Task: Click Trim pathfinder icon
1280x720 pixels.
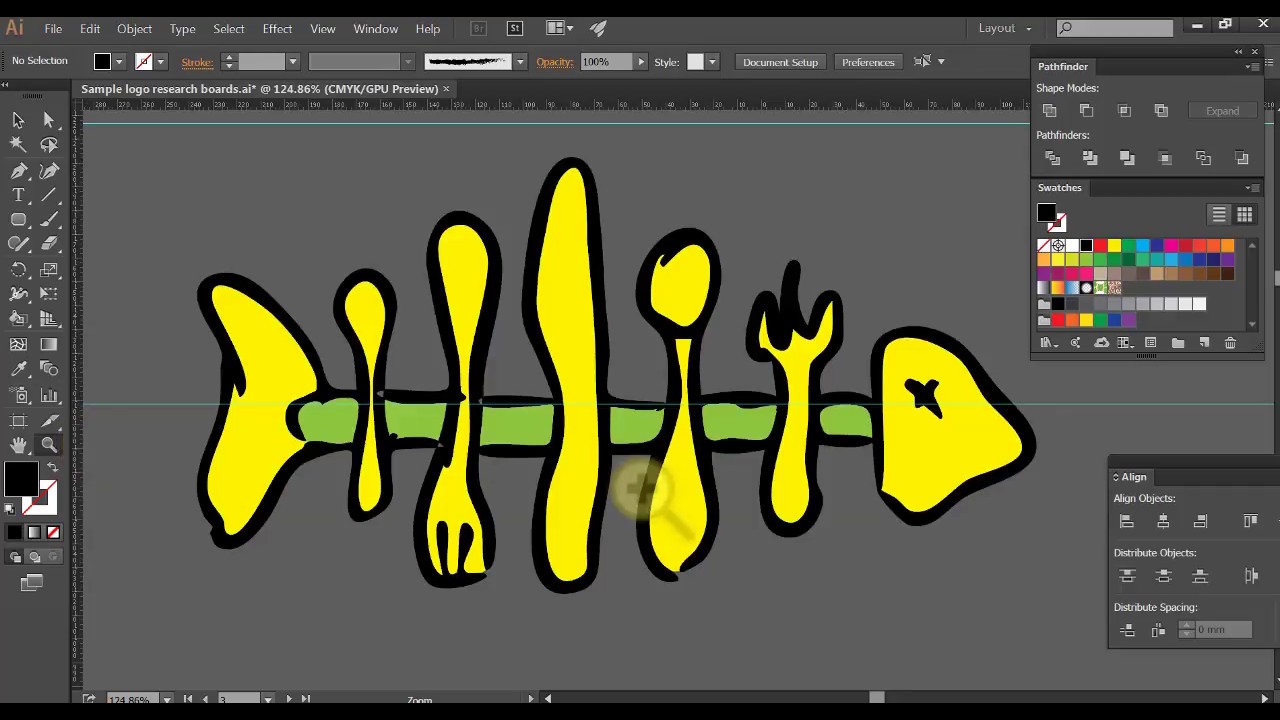Action: point(1090,158)
